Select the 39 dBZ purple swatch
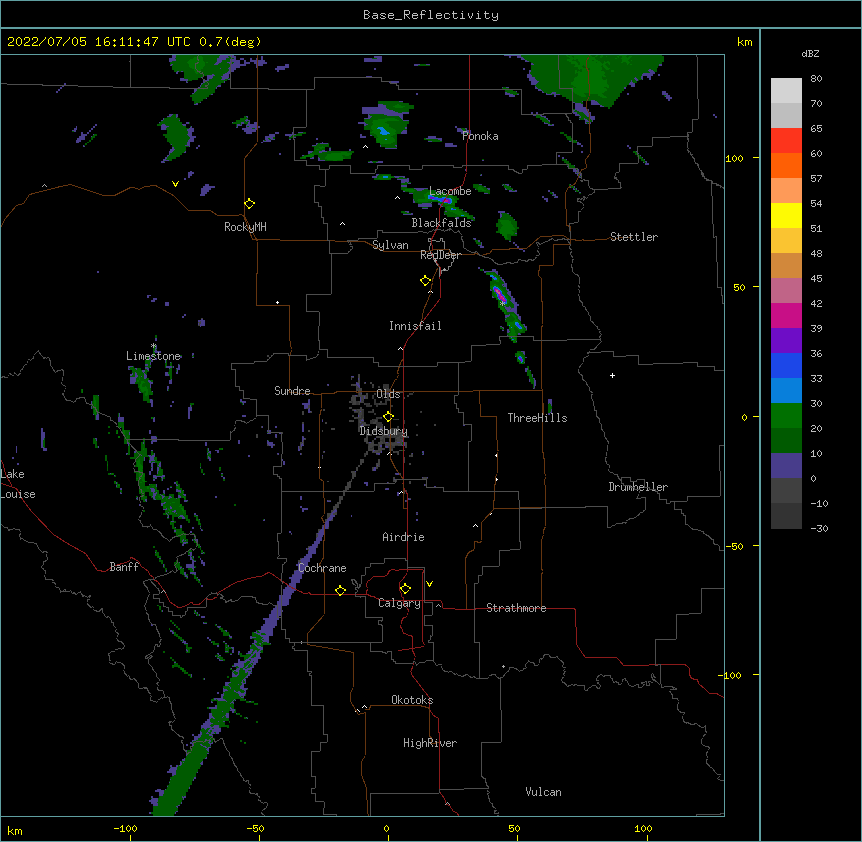This screenshot has width=862, height=842. tap(786, 341)
